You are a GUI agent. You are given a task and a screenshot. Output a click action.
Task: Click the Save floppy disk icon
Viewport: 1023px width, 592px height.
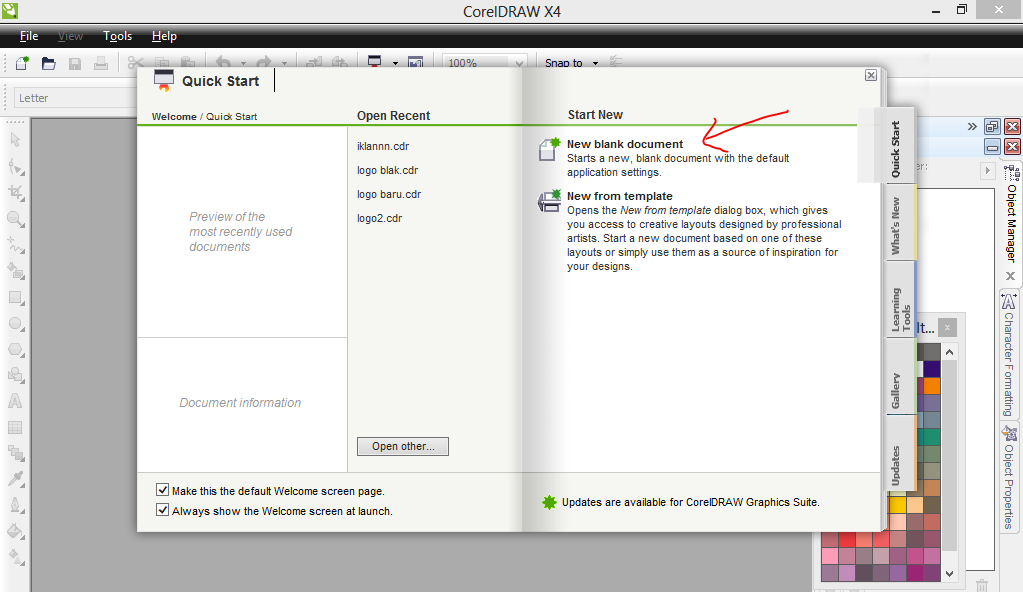point(75,63)
